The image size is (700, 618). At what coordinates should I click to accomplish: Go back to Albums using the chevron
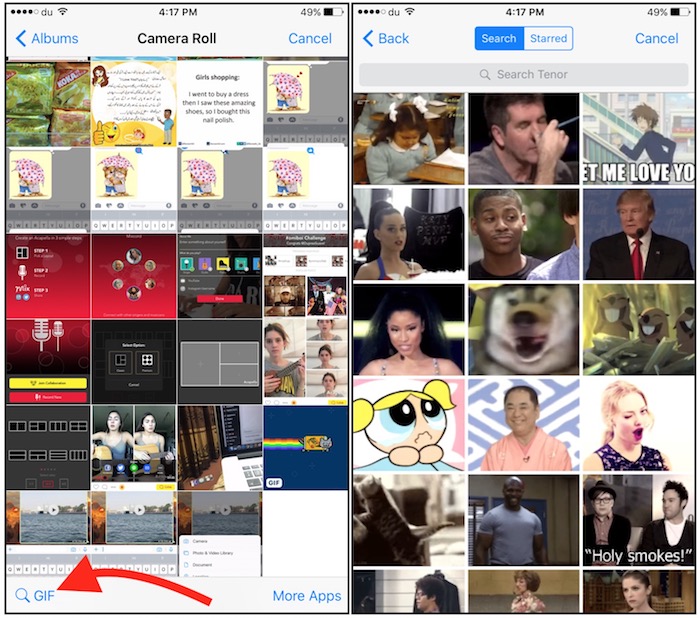[21, 38]
